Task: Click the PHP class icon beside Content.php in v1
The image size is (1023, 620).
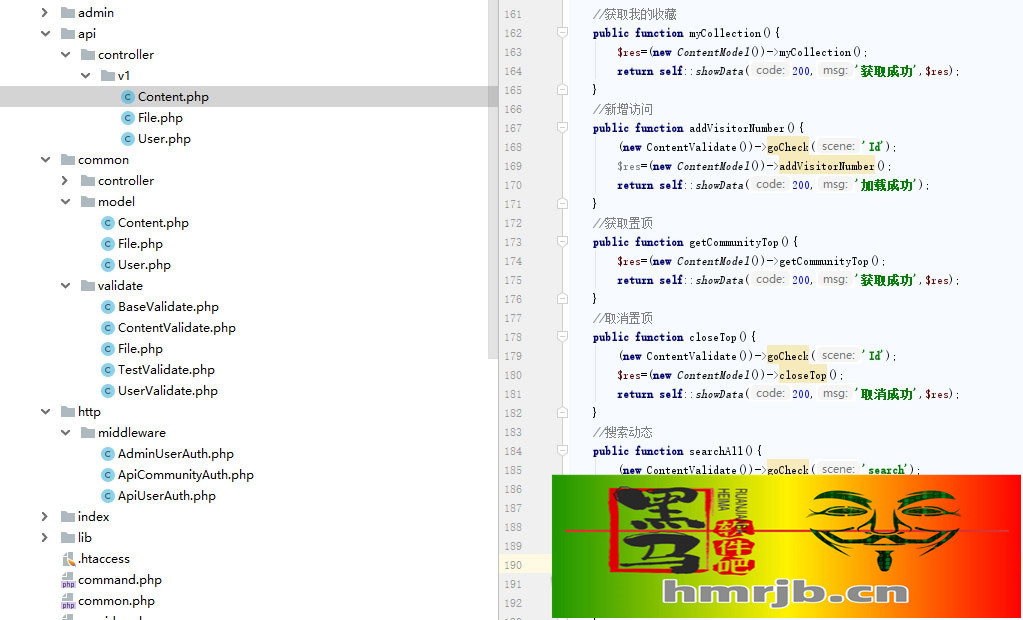Action: [127, 97]
